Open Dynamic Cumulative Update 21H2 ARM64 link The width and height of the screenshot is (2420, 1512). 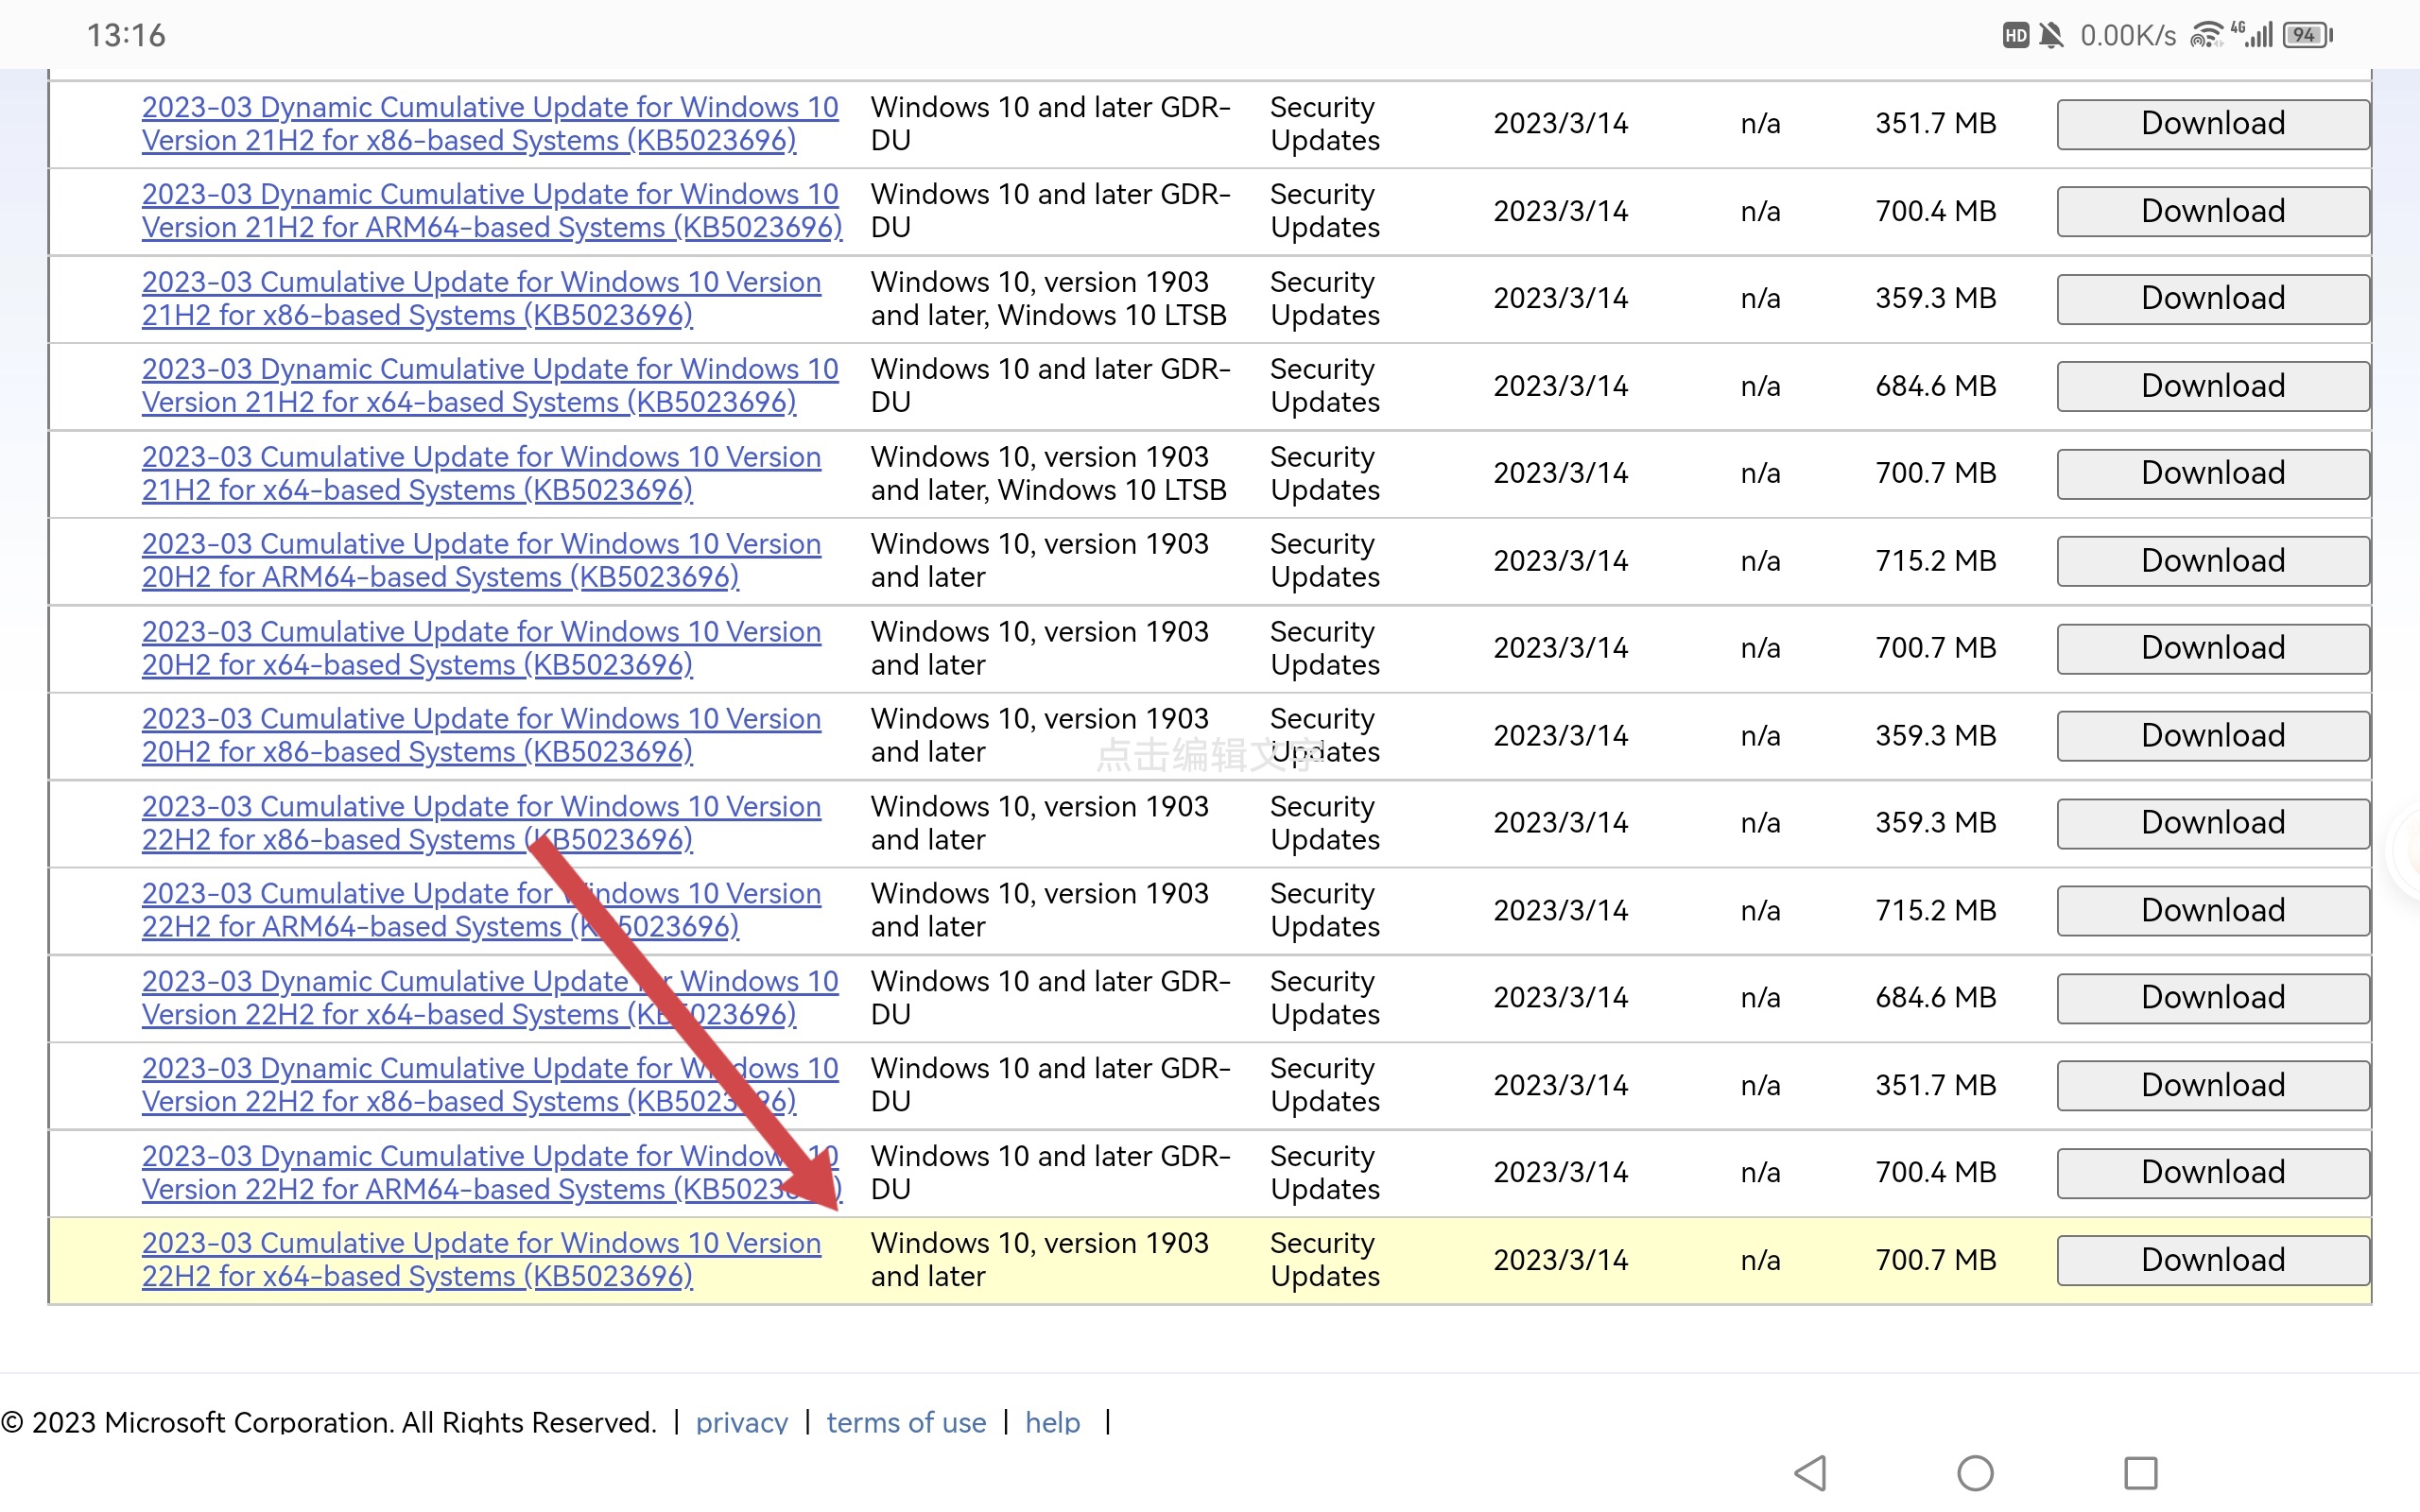492,211
